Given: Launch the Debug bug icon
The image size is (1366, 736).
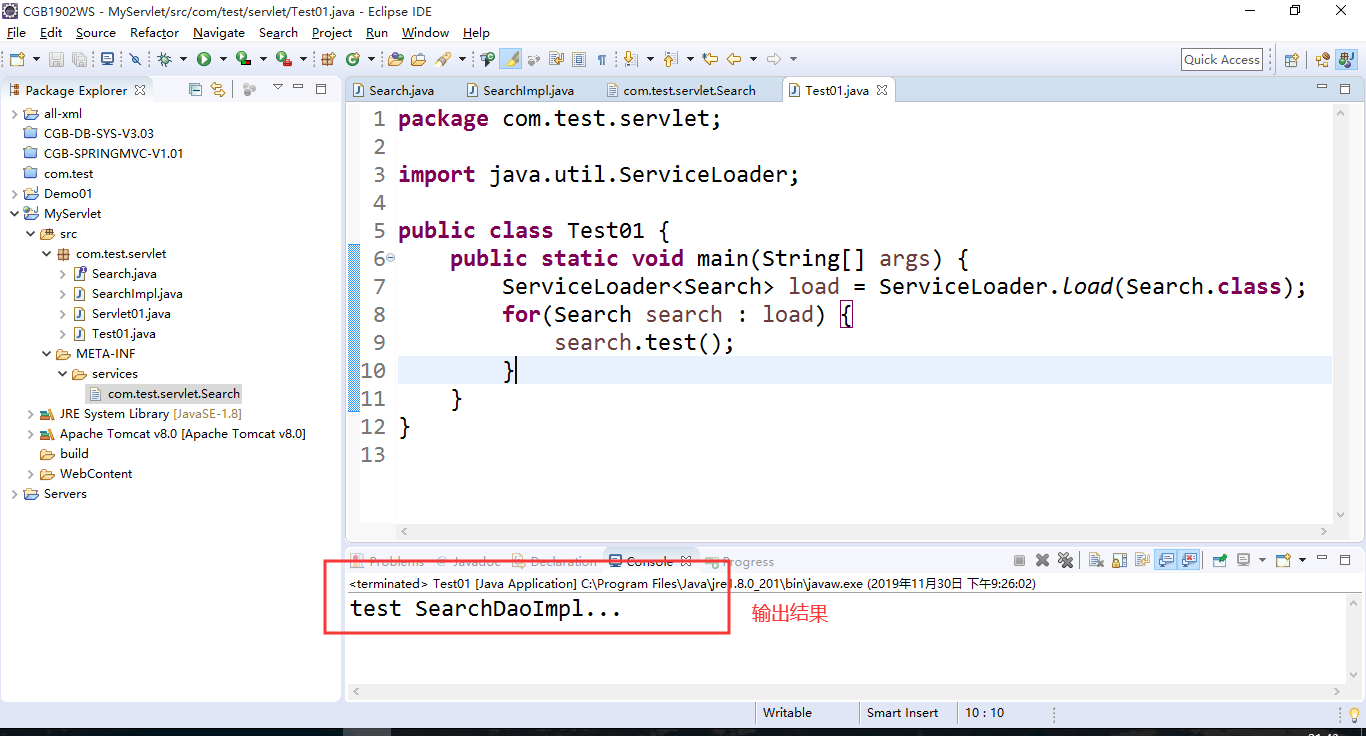Looking at the screenshot, I should click(165, 59).
